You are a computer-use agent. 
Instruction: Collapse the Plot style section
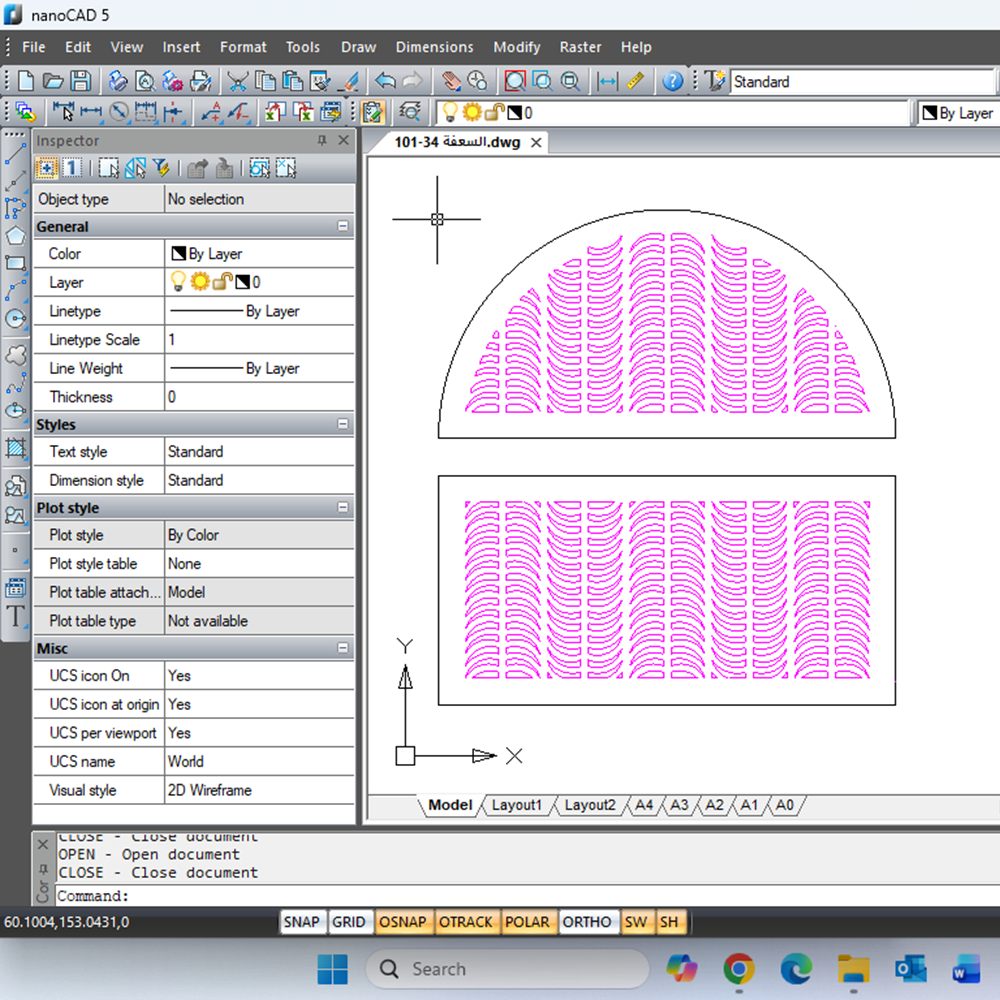coord(343,508)
